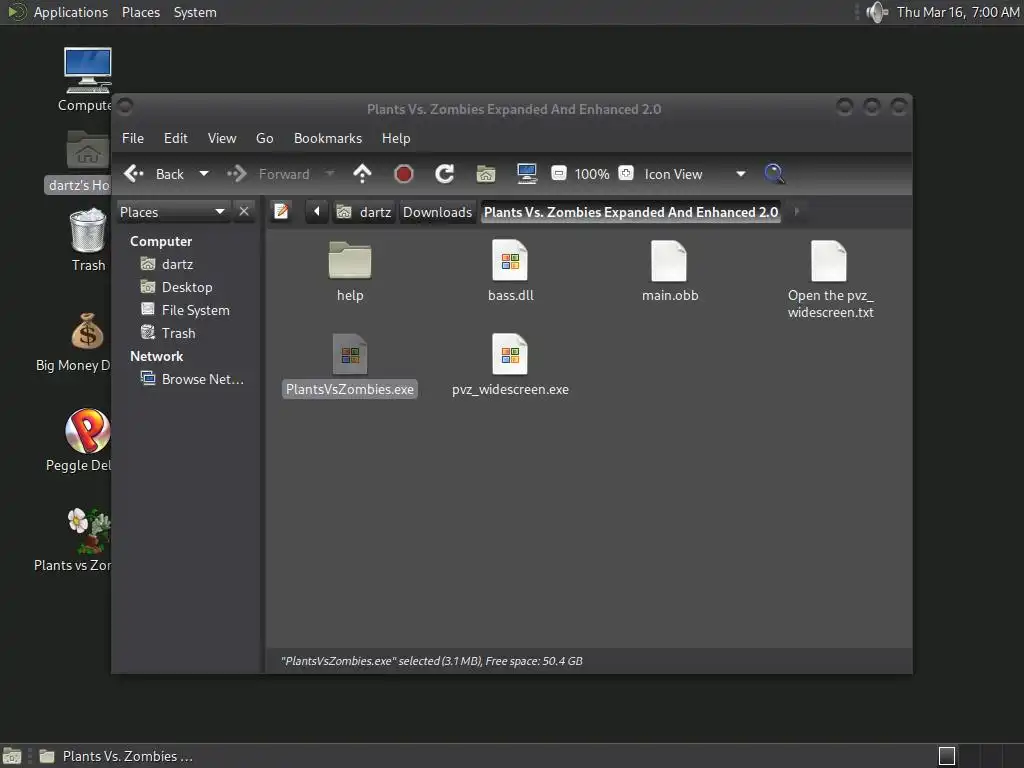
Task: Click the Plants Vs. Zombies taskbar window button
Action: pos(116,756)
